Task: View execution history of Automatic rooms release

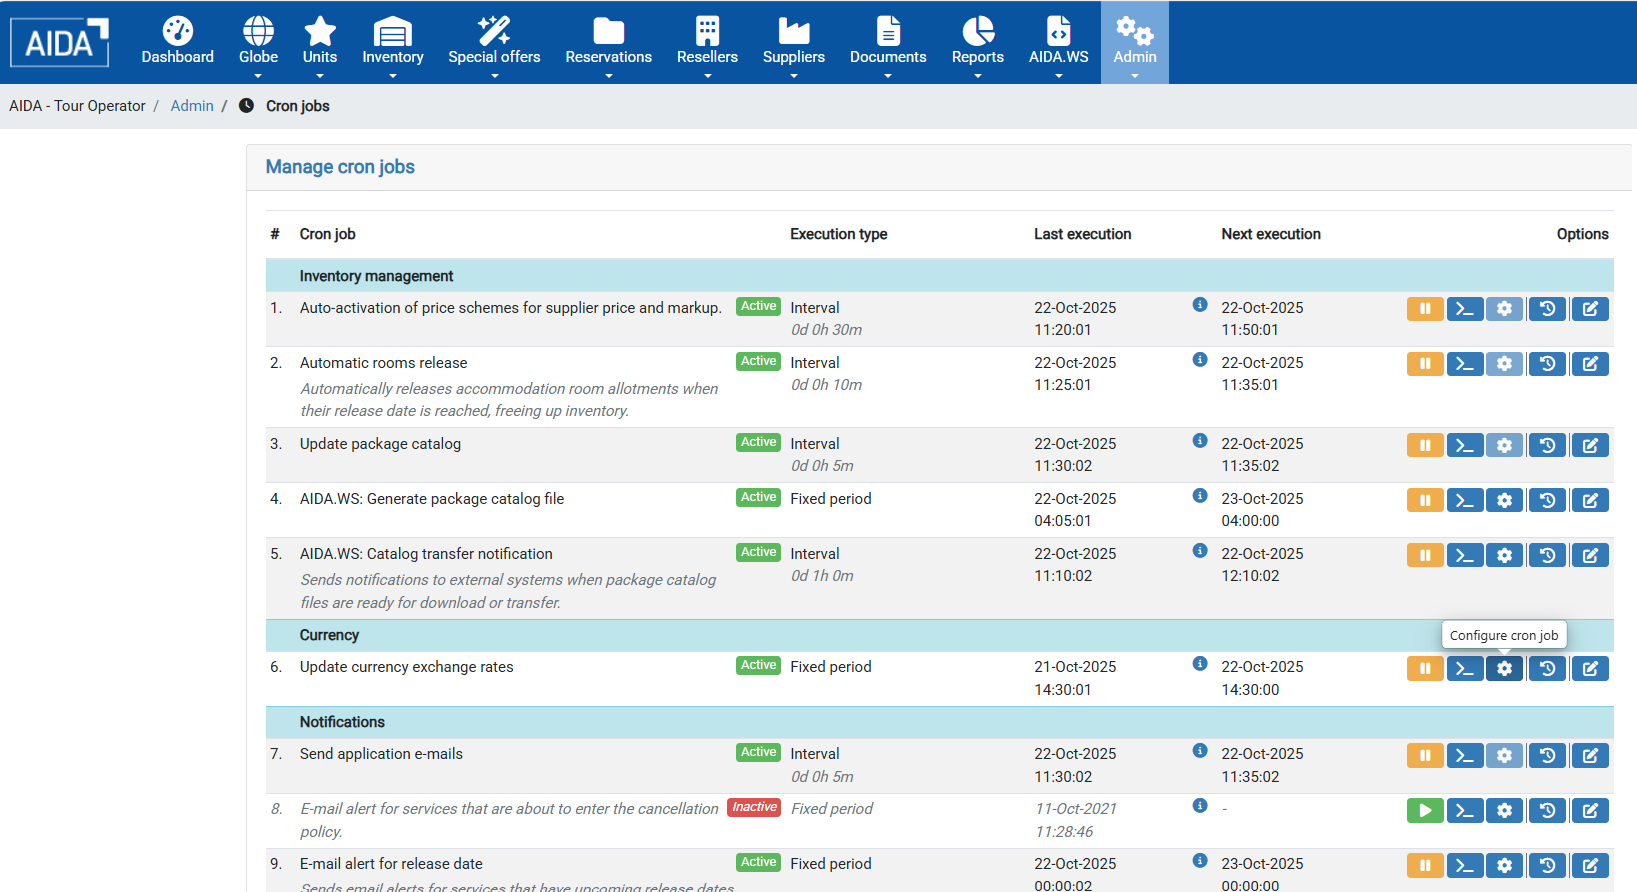Action: click(1547, 364)
